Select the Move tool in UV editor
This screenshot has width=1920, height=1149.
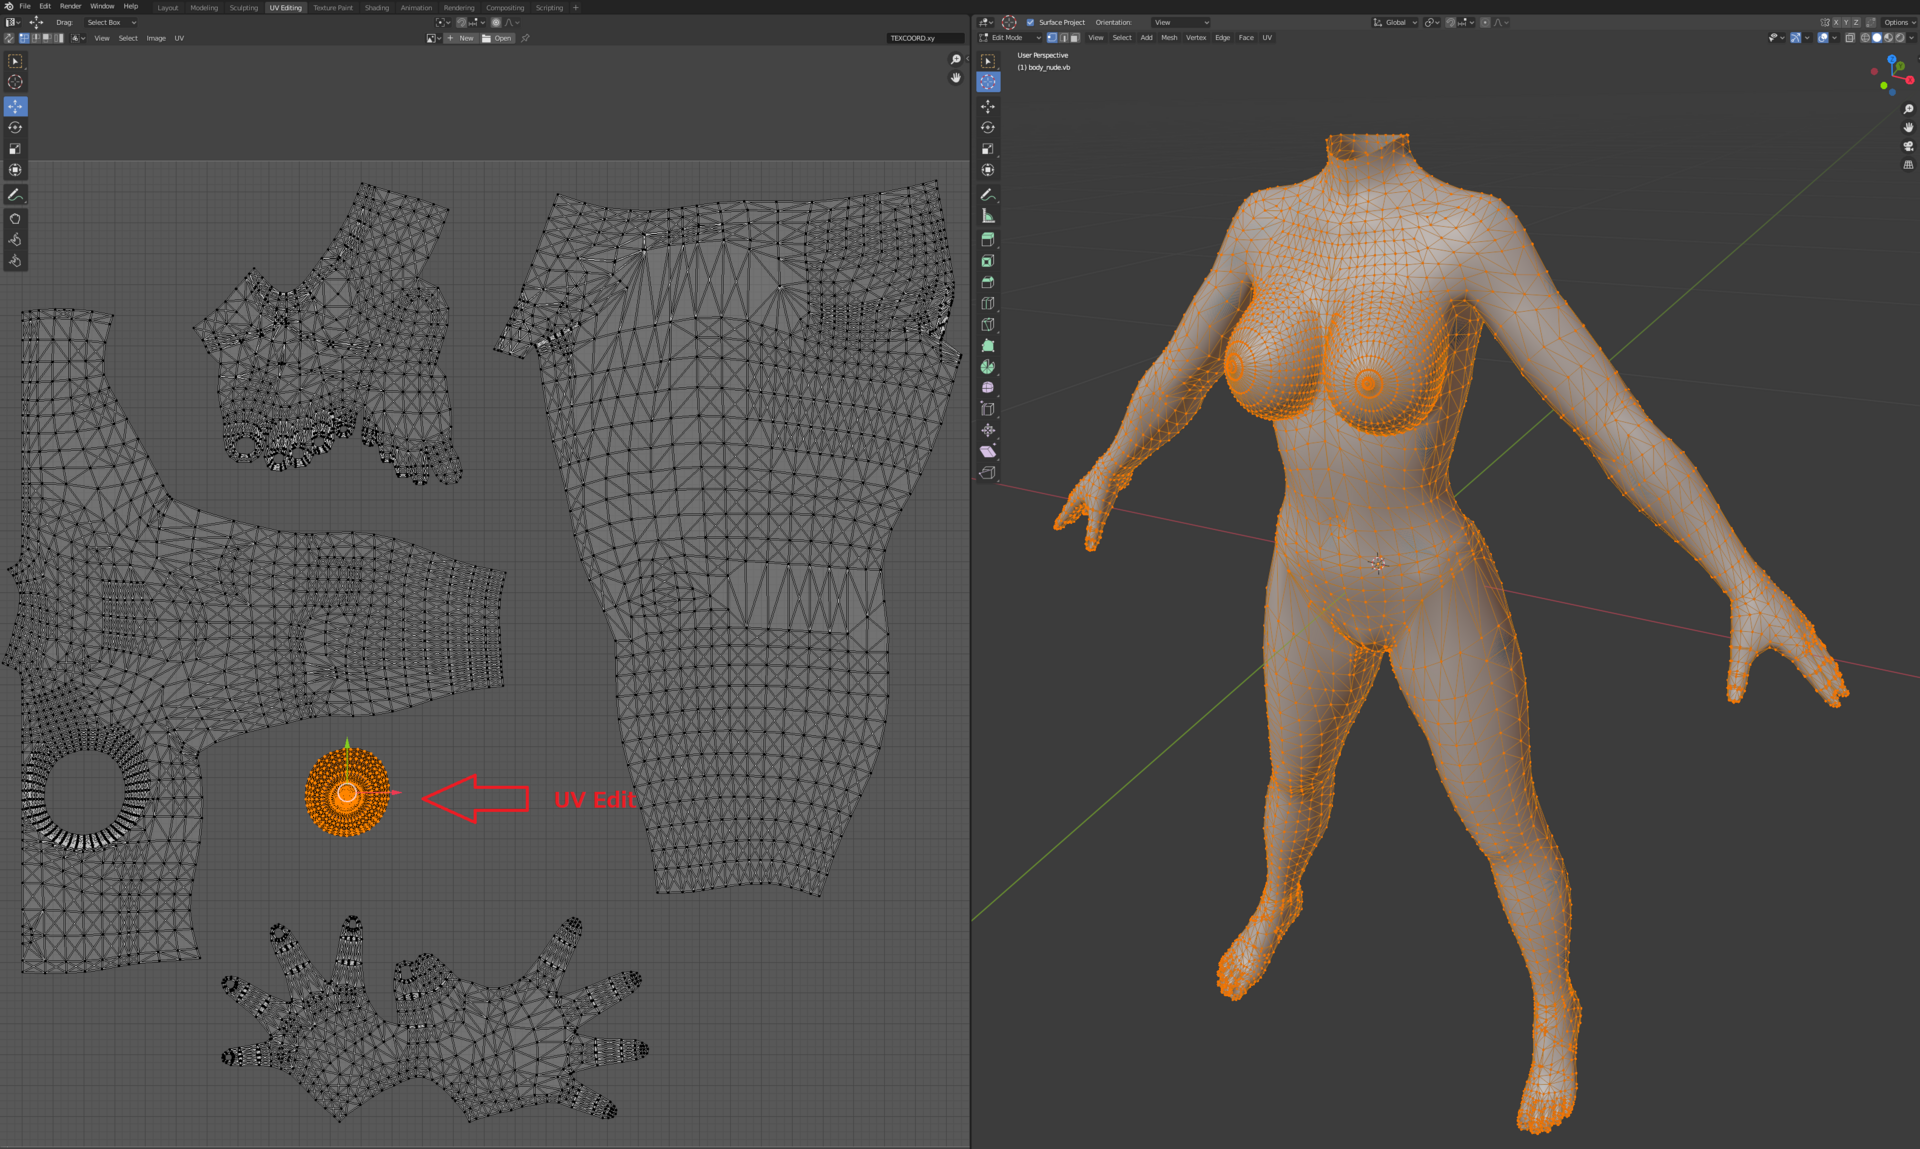coord(15,106)
